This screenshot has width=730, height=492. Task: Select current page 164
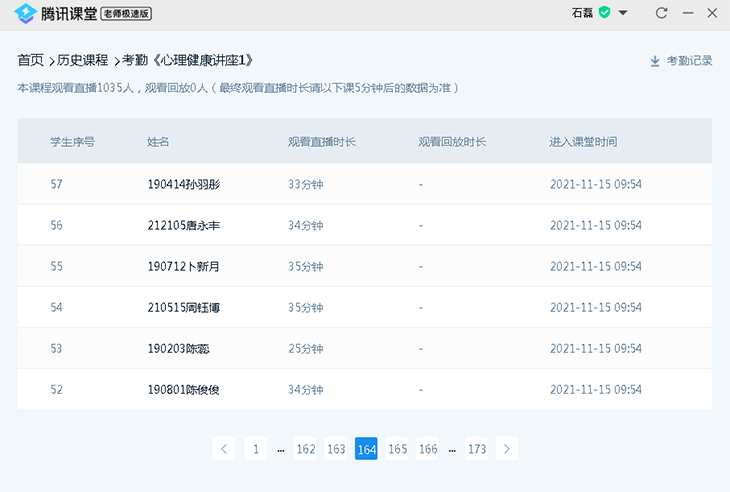366,449
